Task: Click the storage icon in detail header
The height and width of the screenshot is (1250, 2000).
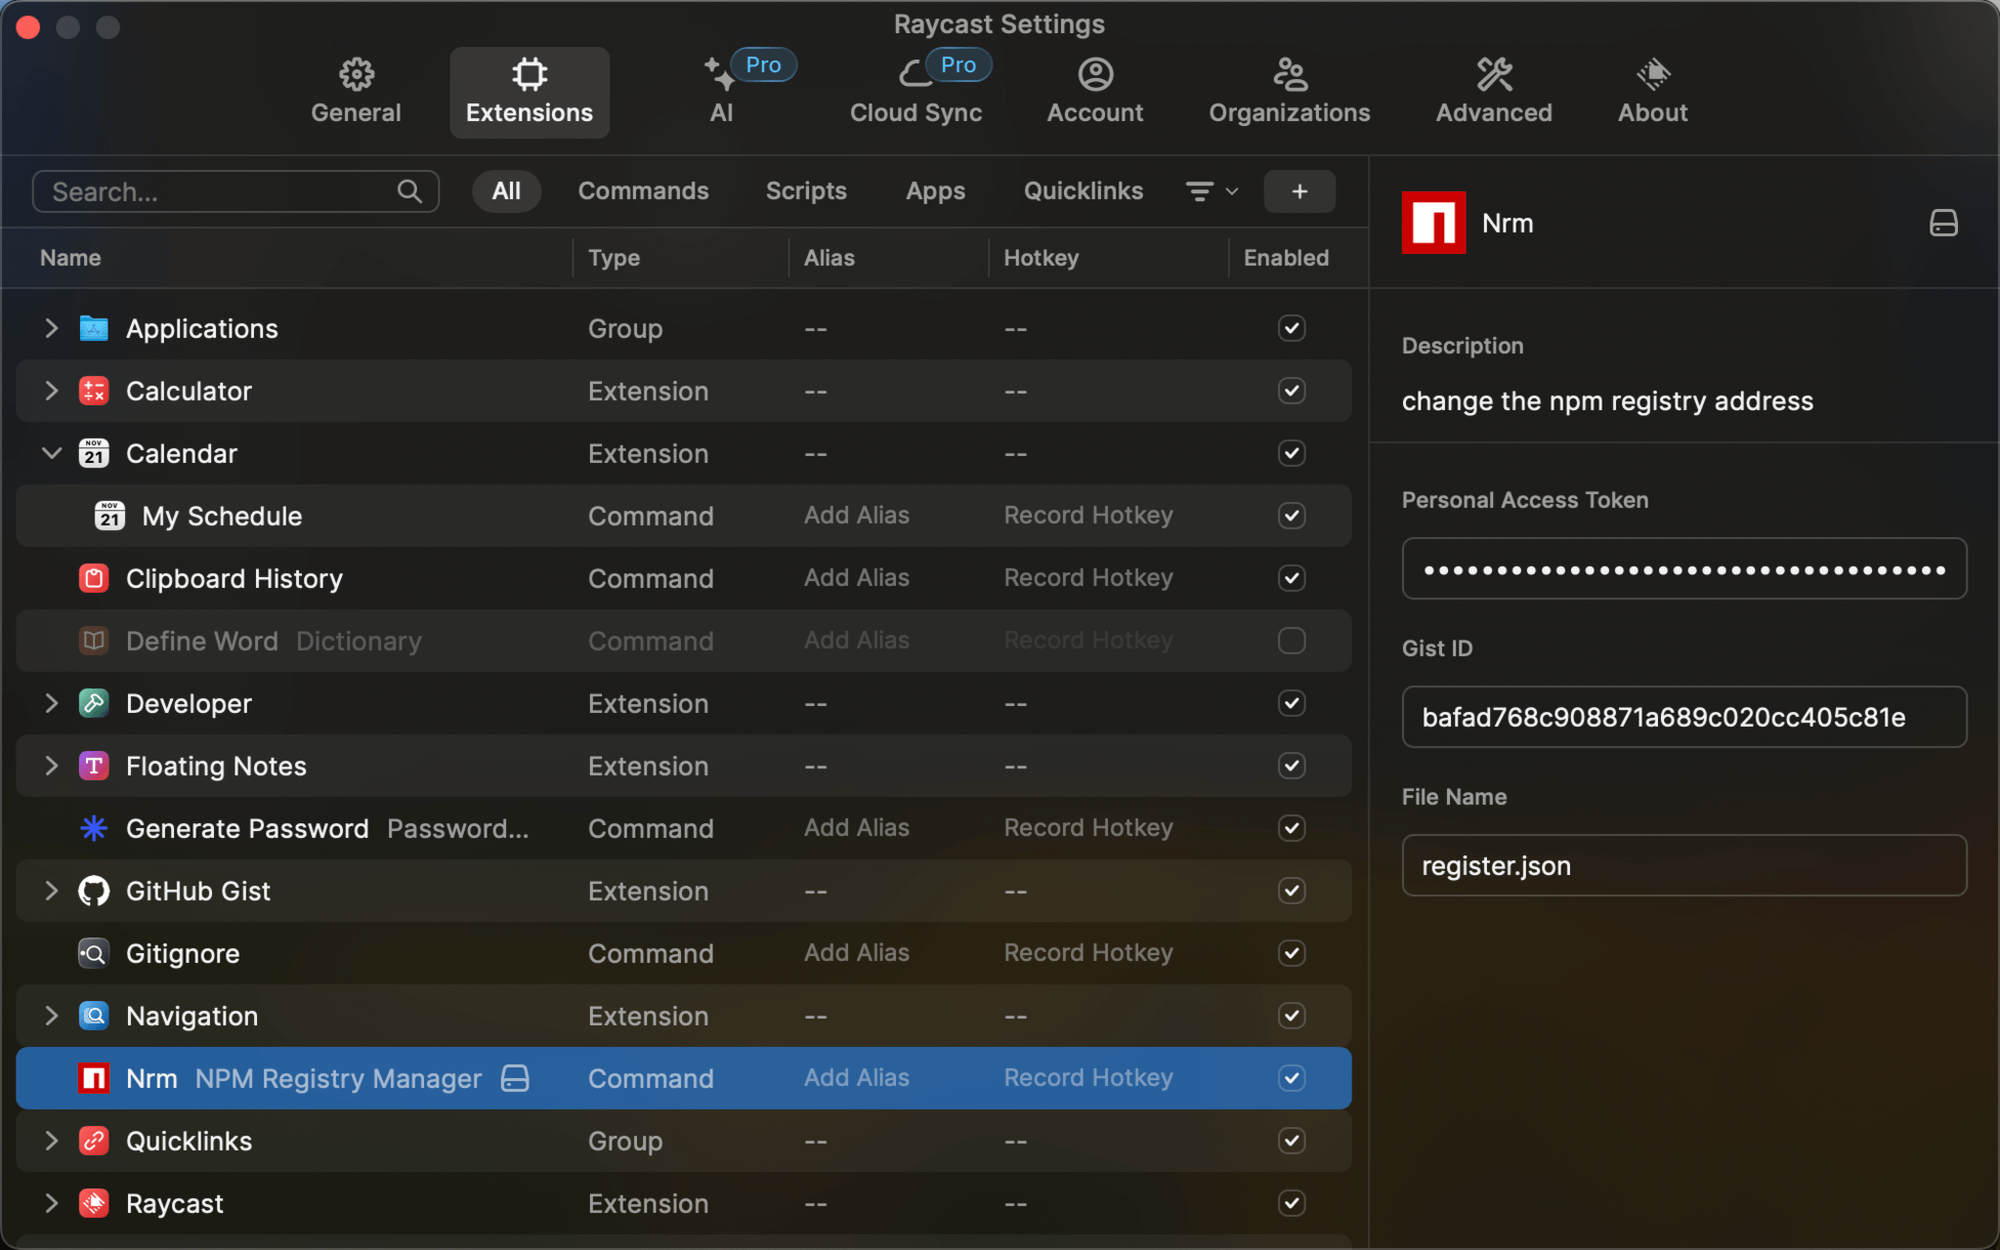Action: (x=1943, y=222)
